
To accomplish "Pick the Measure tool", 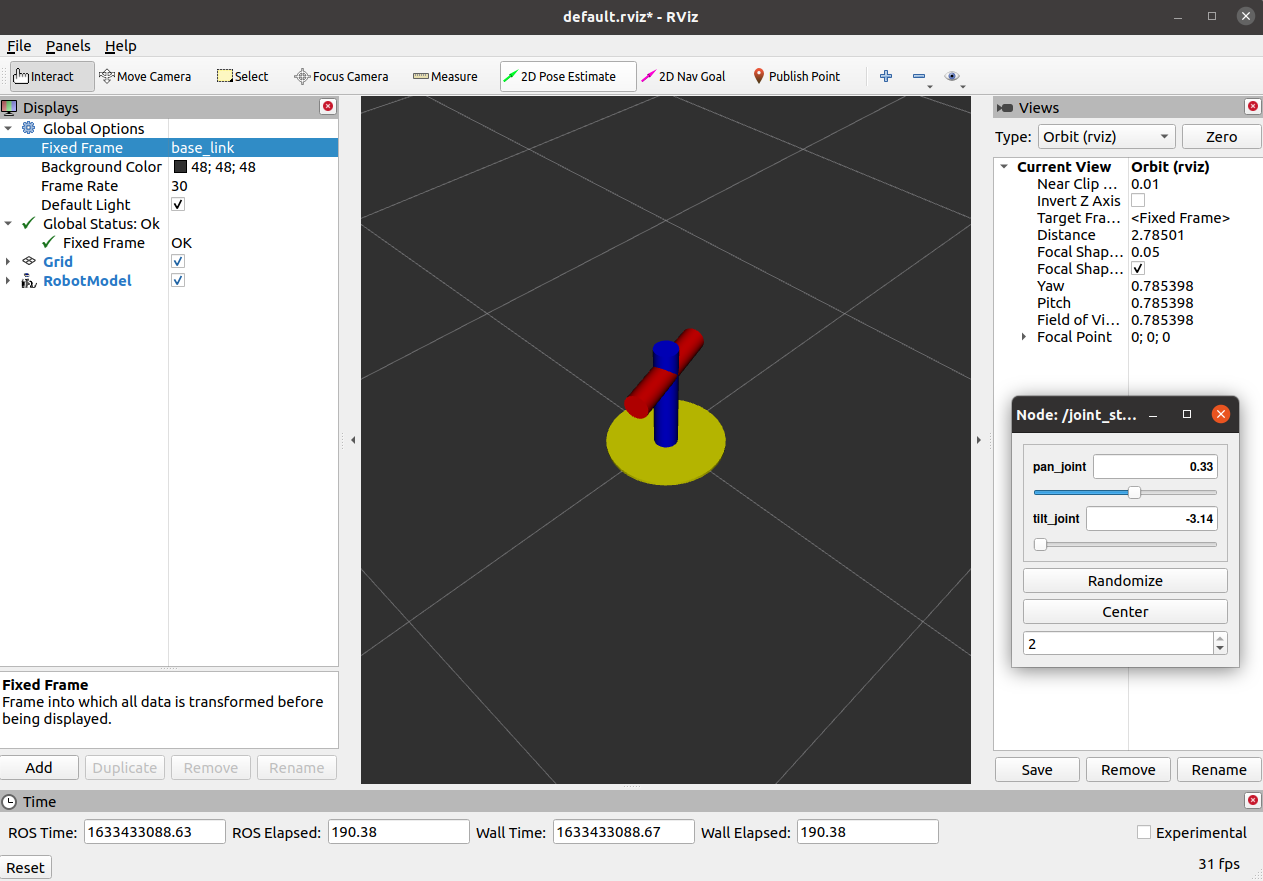I will pyautogui.click(x=445, y=76).
